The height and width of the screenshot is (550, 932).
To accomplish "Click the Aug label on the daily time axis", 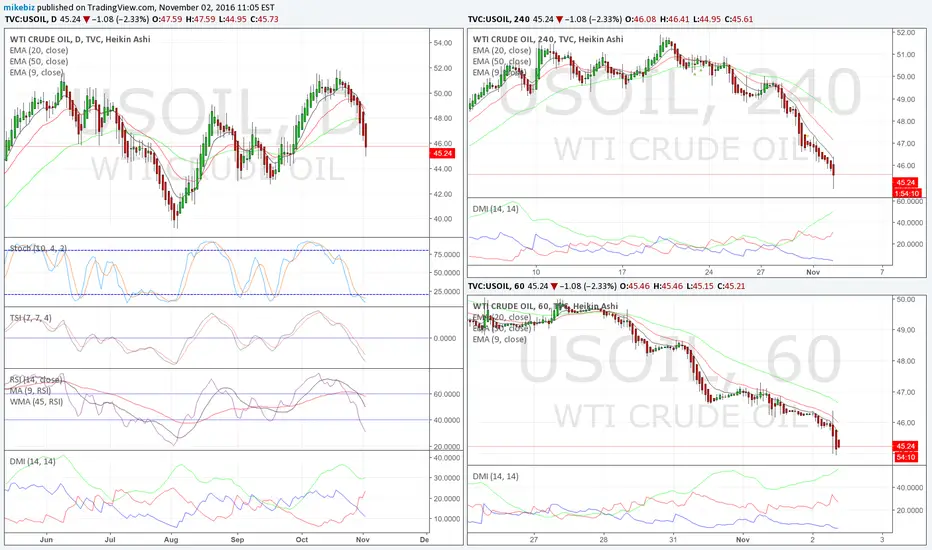I will point(171,540).
